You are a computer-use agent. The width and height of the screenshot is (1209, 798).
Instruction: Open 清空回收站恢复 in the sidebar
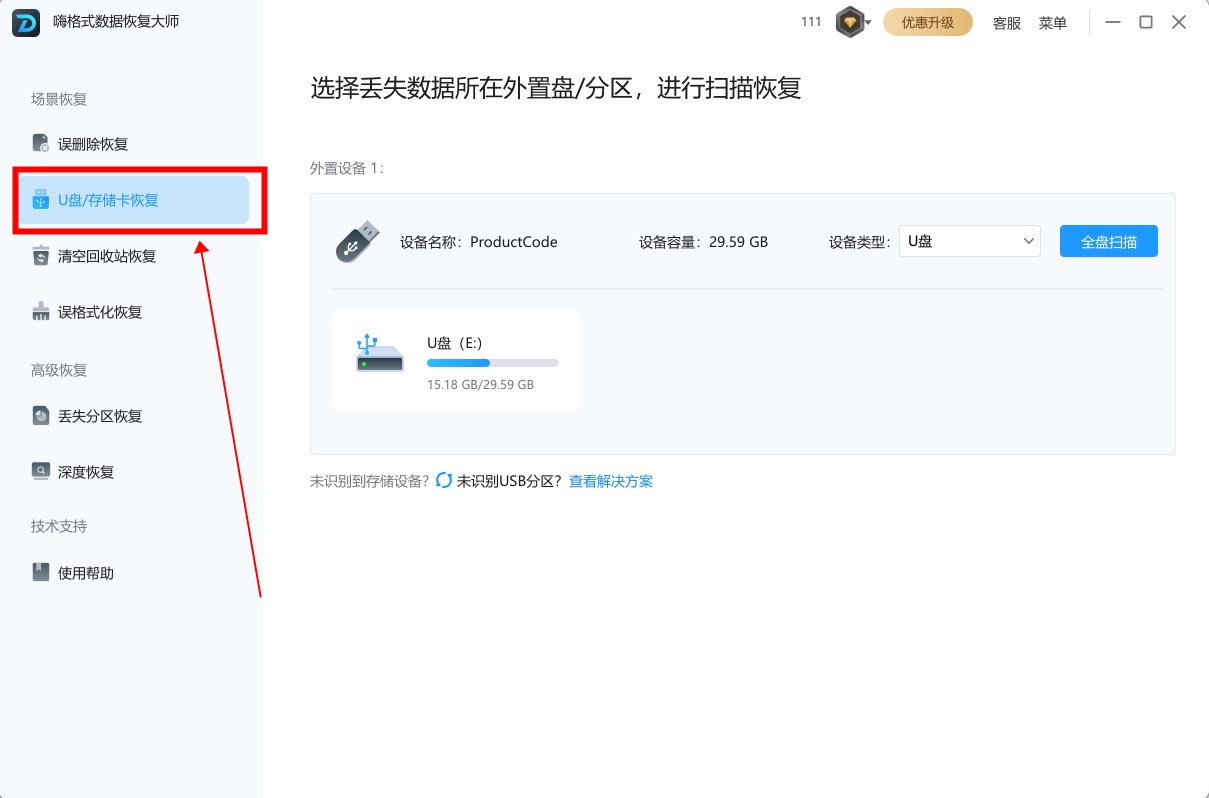tap(134, 256)
